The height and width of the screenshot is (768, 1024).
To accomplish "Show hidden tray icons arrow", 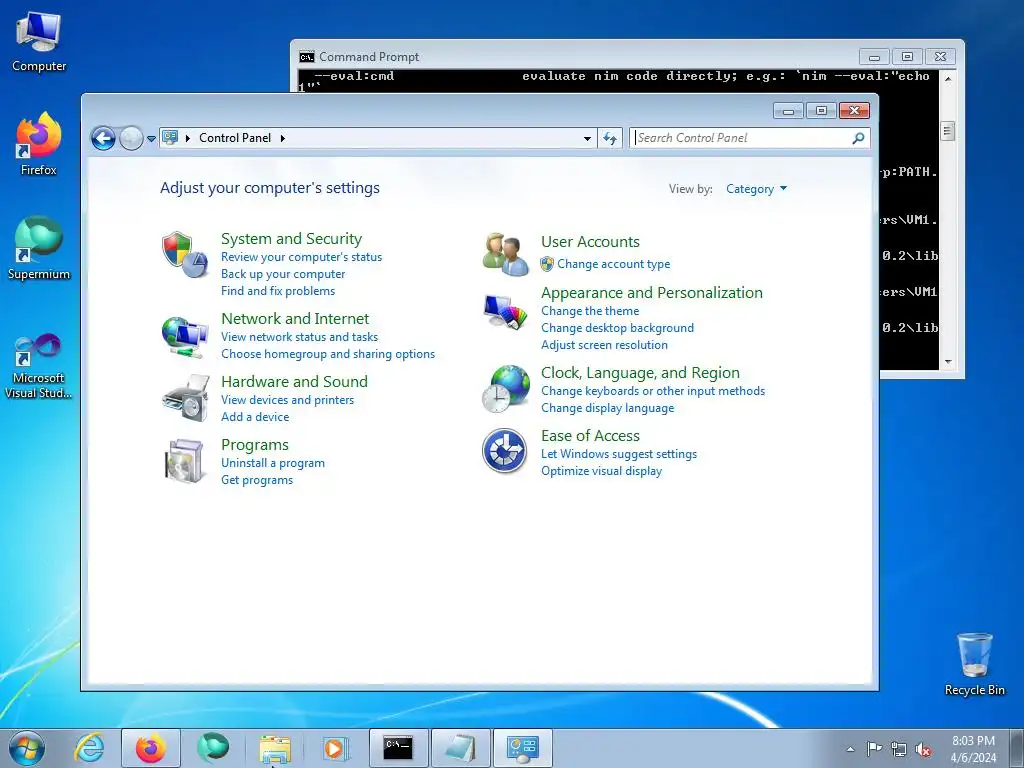I will coord(850,749).
